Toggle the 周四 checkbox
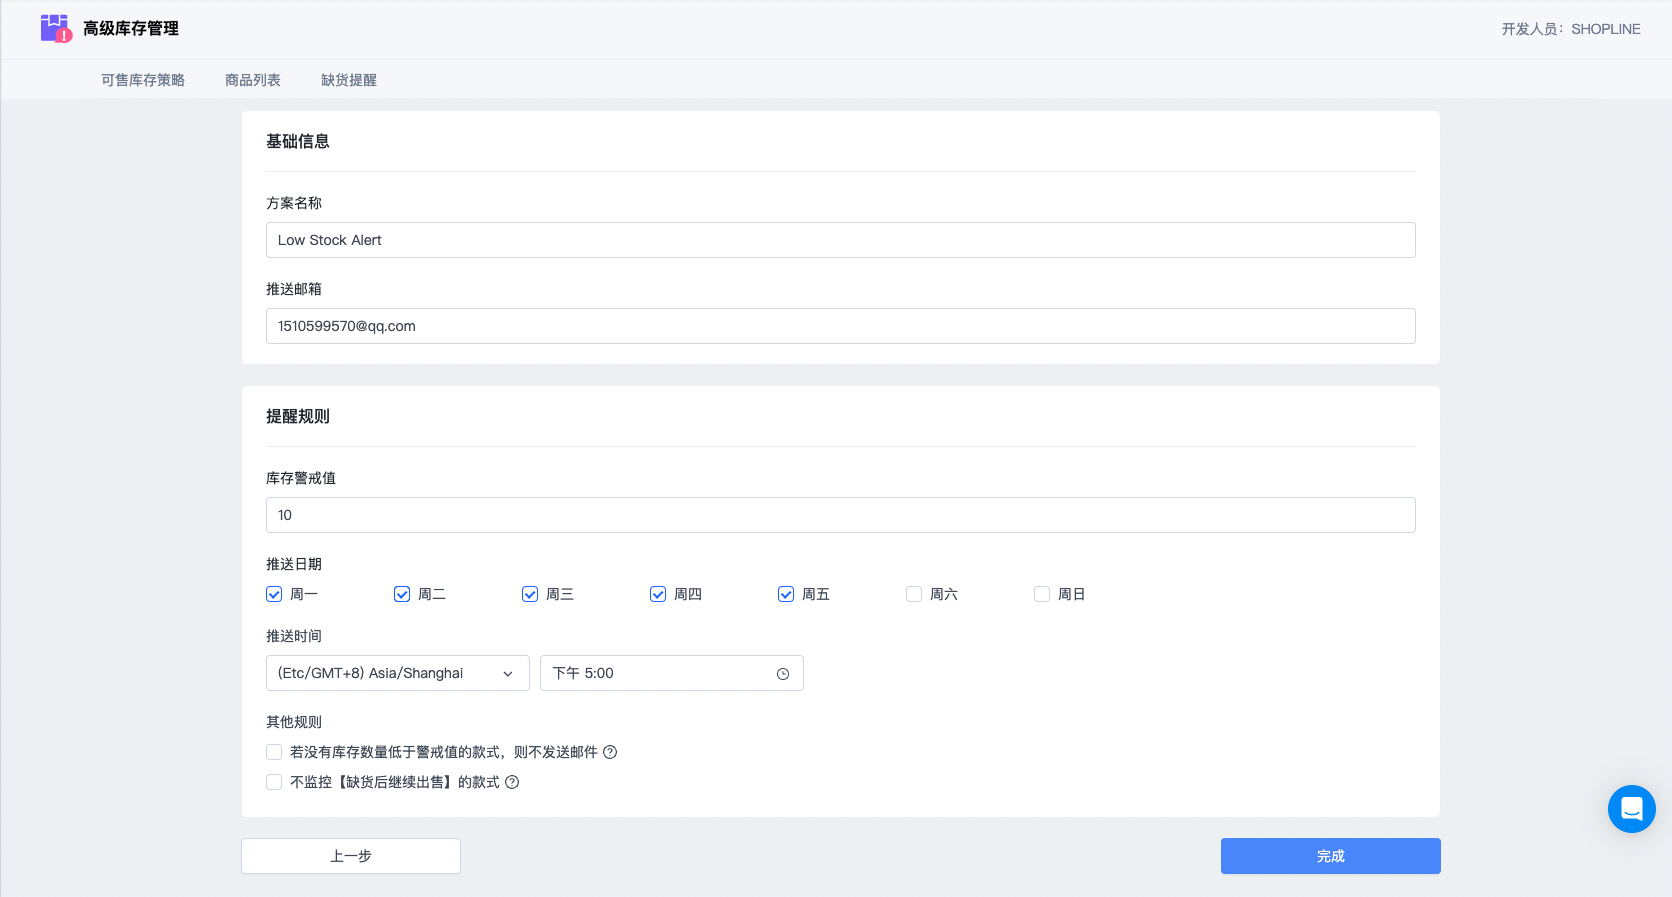 point(658,594)
